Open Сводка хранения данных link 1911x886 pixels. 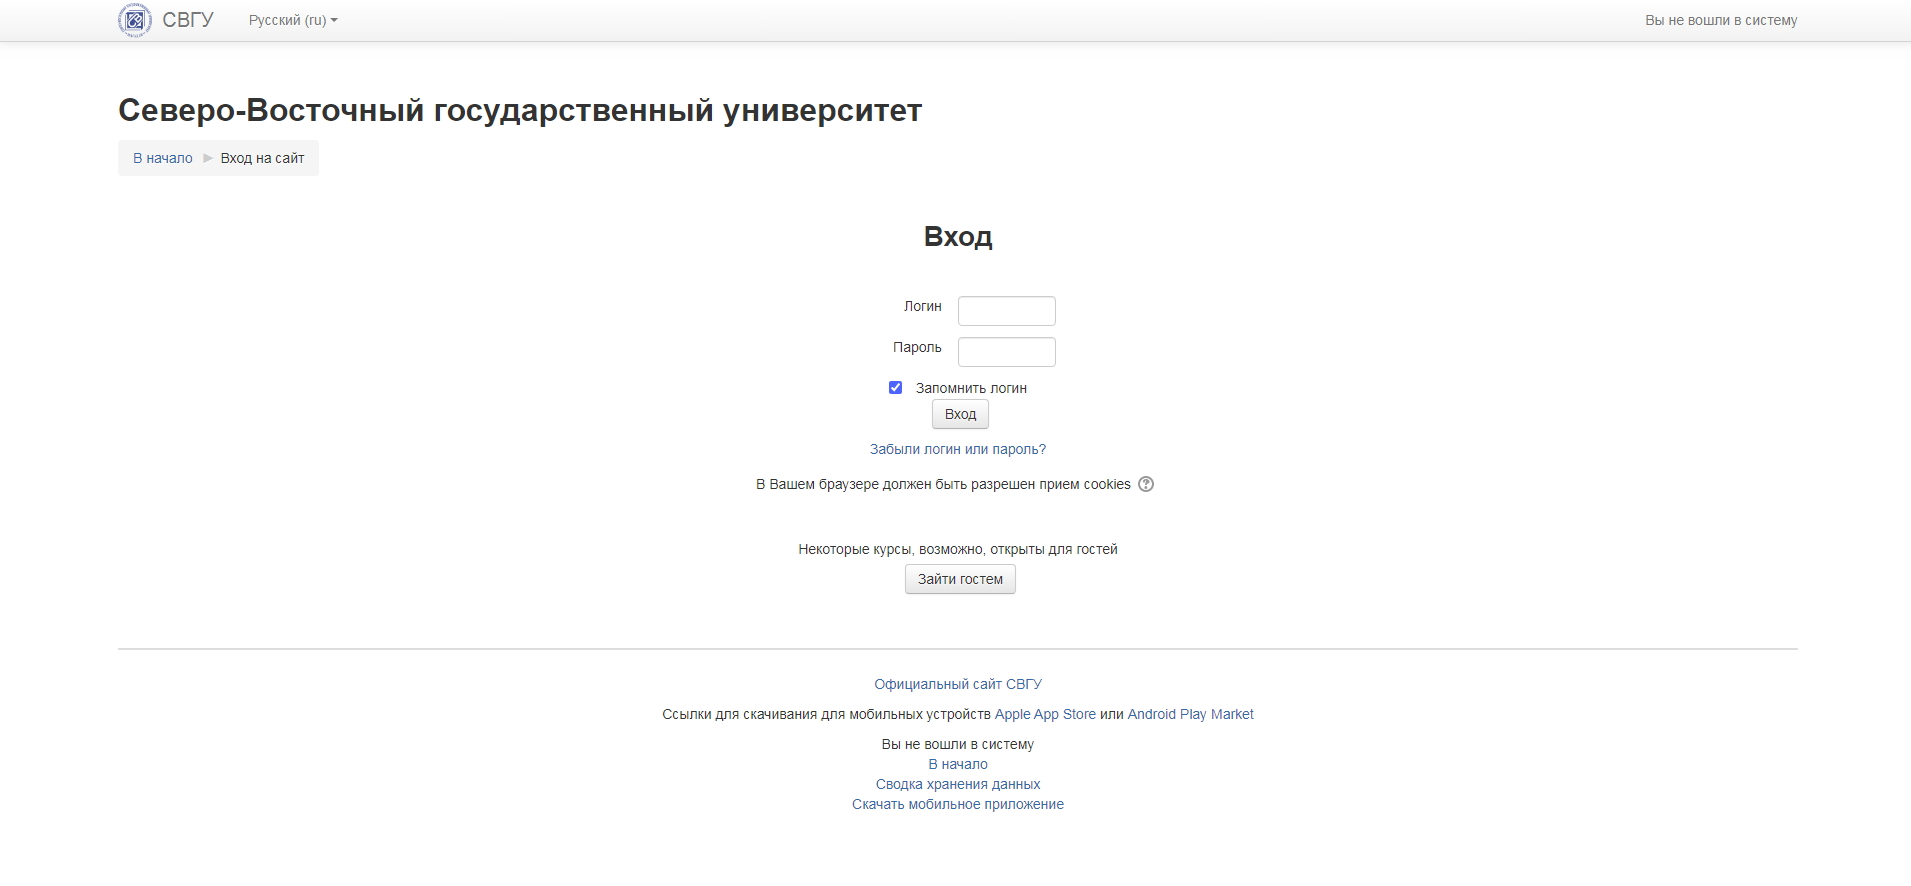pyautogui.click(x=957, y=784)
